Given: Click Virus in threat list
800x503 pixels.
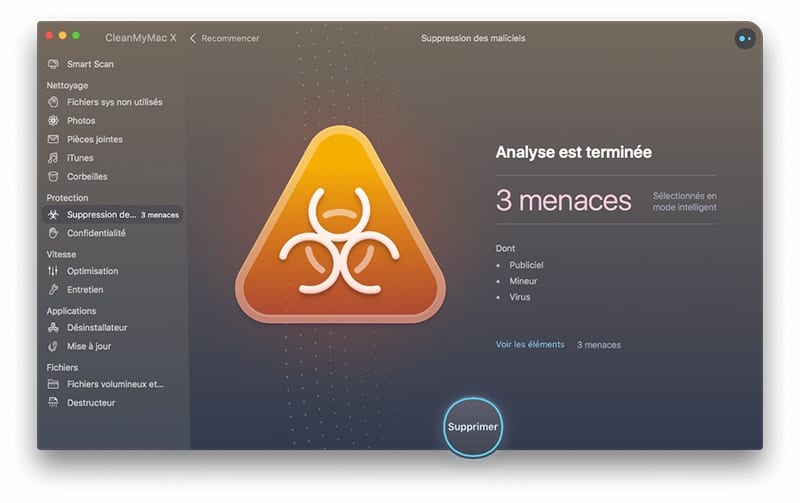Looking at the screenshot, I should (x=519, y=297).
